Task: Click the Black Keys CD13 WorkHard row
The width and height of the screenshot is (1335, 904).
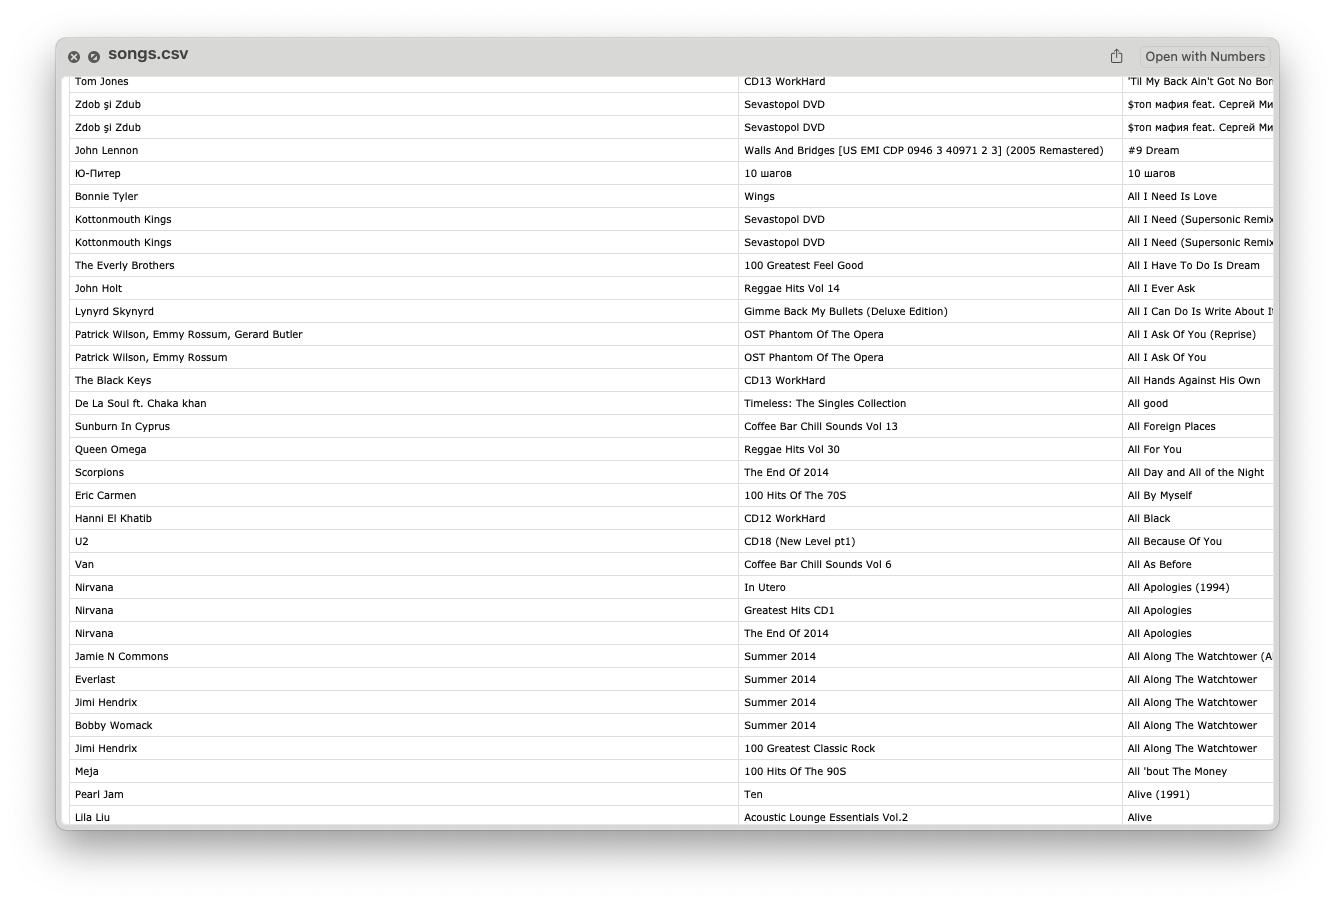Action: click(x=400, y=380)
